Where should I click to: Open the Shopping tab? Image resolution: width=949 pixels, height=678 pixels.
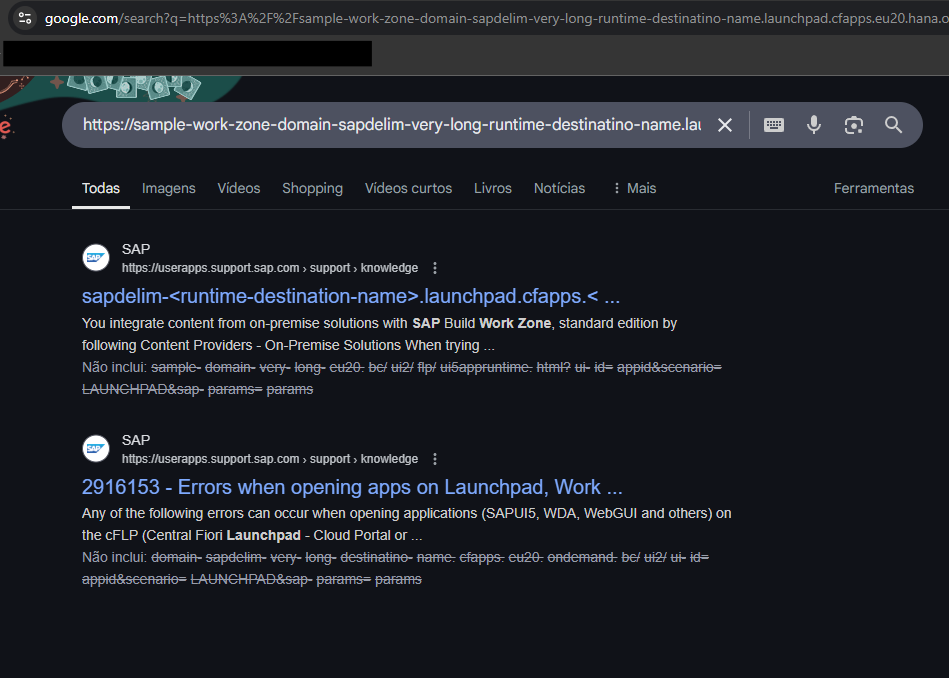pyautogui.click(x=312, y=188)
